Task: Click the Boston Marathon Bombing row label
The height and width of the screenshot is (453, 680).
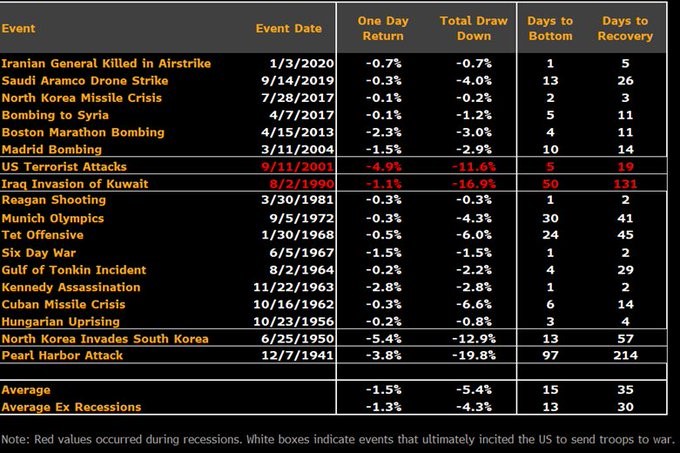Action: [x=82, y=132]
